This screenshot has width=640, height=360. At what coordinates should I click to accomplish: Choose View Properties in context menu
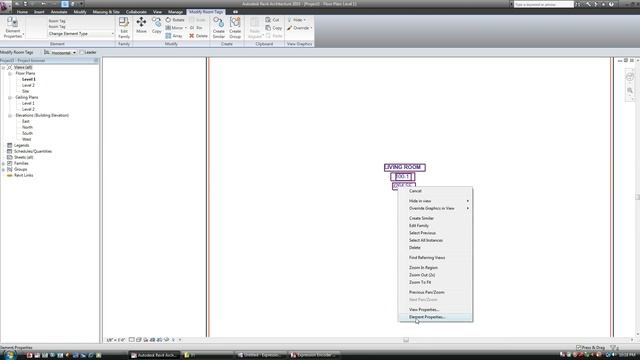pyautogui.click(x=436, y=309)
